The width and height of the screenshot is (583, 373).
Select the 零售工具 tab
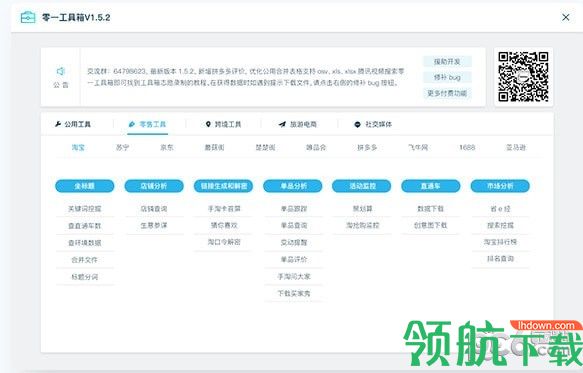pos(147,124)
